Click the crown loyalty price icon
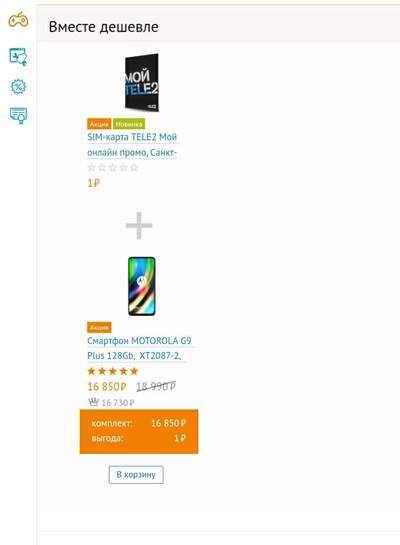Image resolution: width=400 pixels, height=545 pixels. tap(93, 402)
